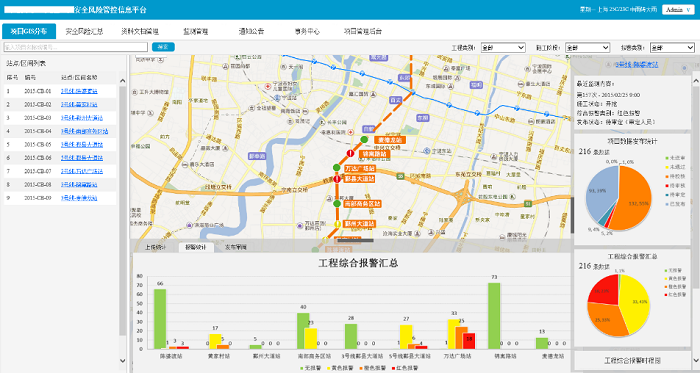Toggle 待审定 entry in publish pie legend
700x373 pixels.
(675, 195)
